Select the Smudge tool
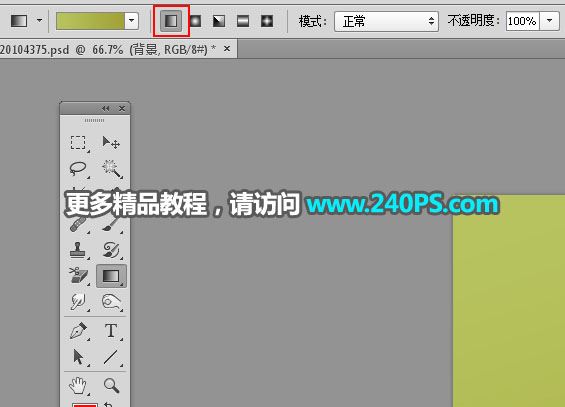The height and width of the screenshot is (407, 565). (x=78, y=301)
